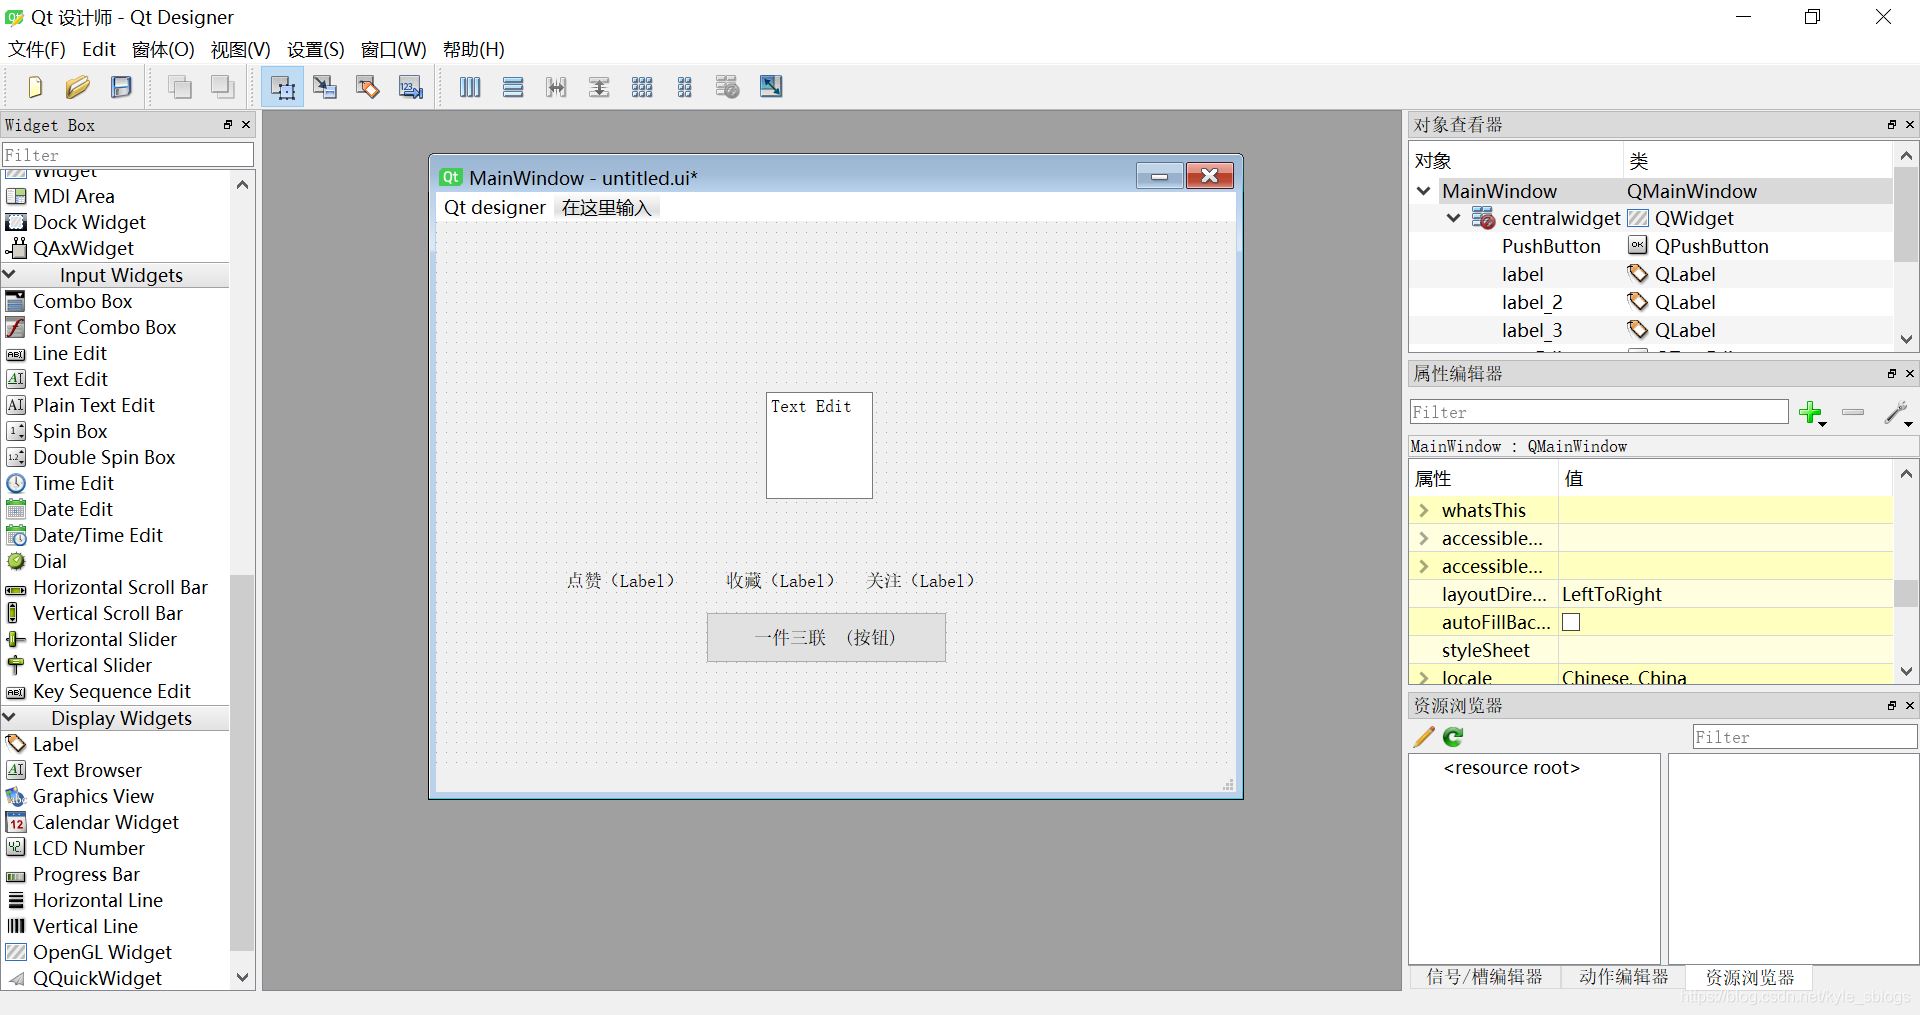Activate Edit Tab Order mode
This screenshot has height=1015, width=1920.
[409, 87]
